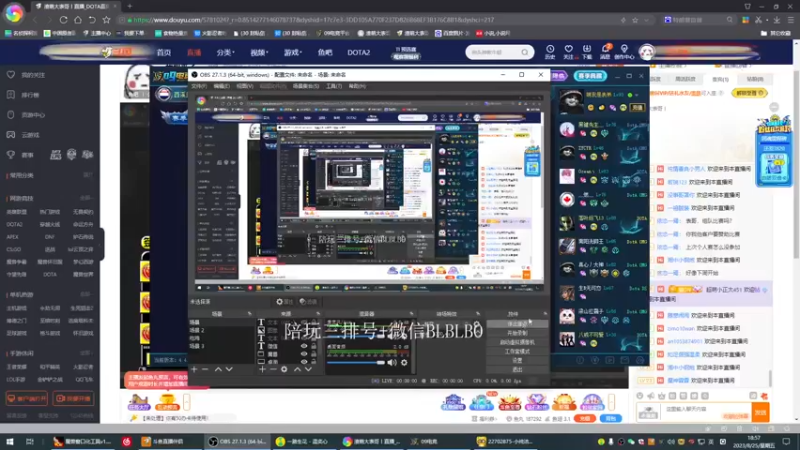Expand the 游戏 dropdown in Douyu navigation
This screenshot has width=800, height=450.
292,52
